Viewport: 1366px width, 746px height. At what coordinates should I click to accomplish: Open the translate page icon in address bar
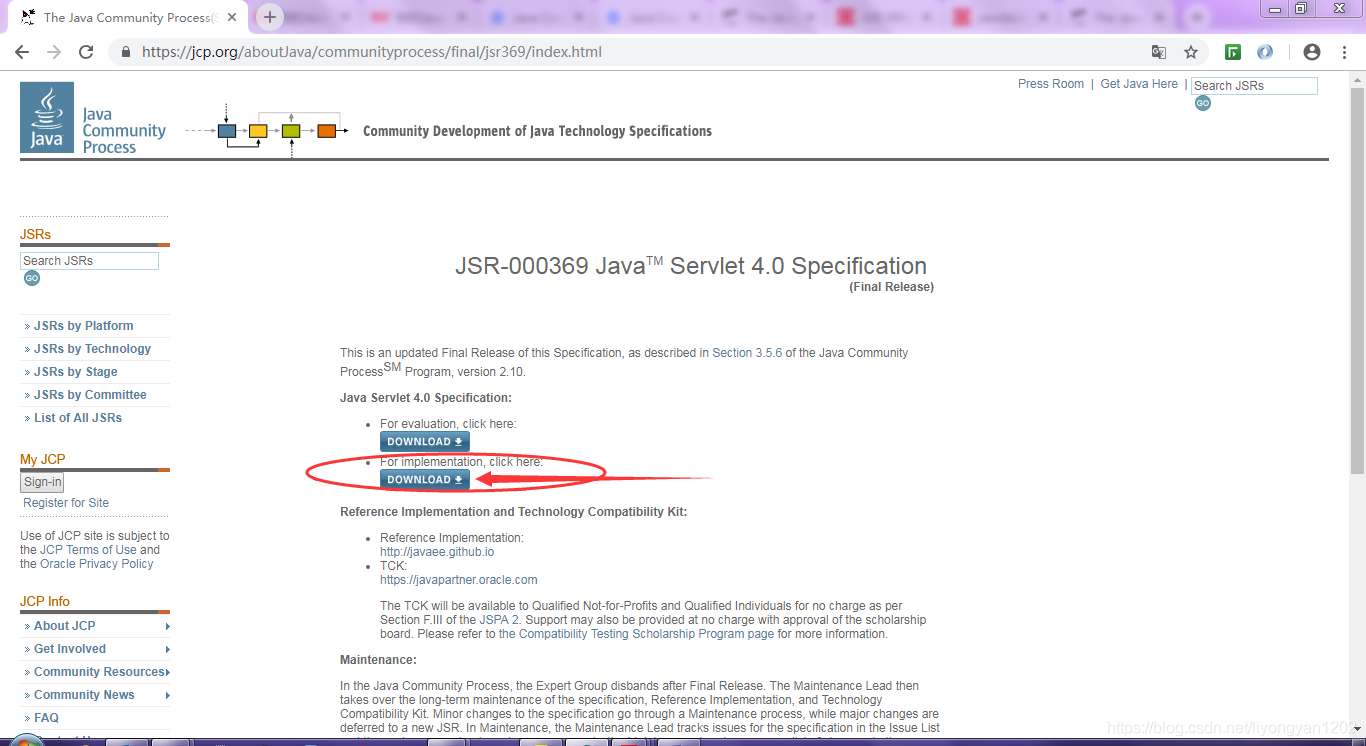click(x=1159, y=52)
